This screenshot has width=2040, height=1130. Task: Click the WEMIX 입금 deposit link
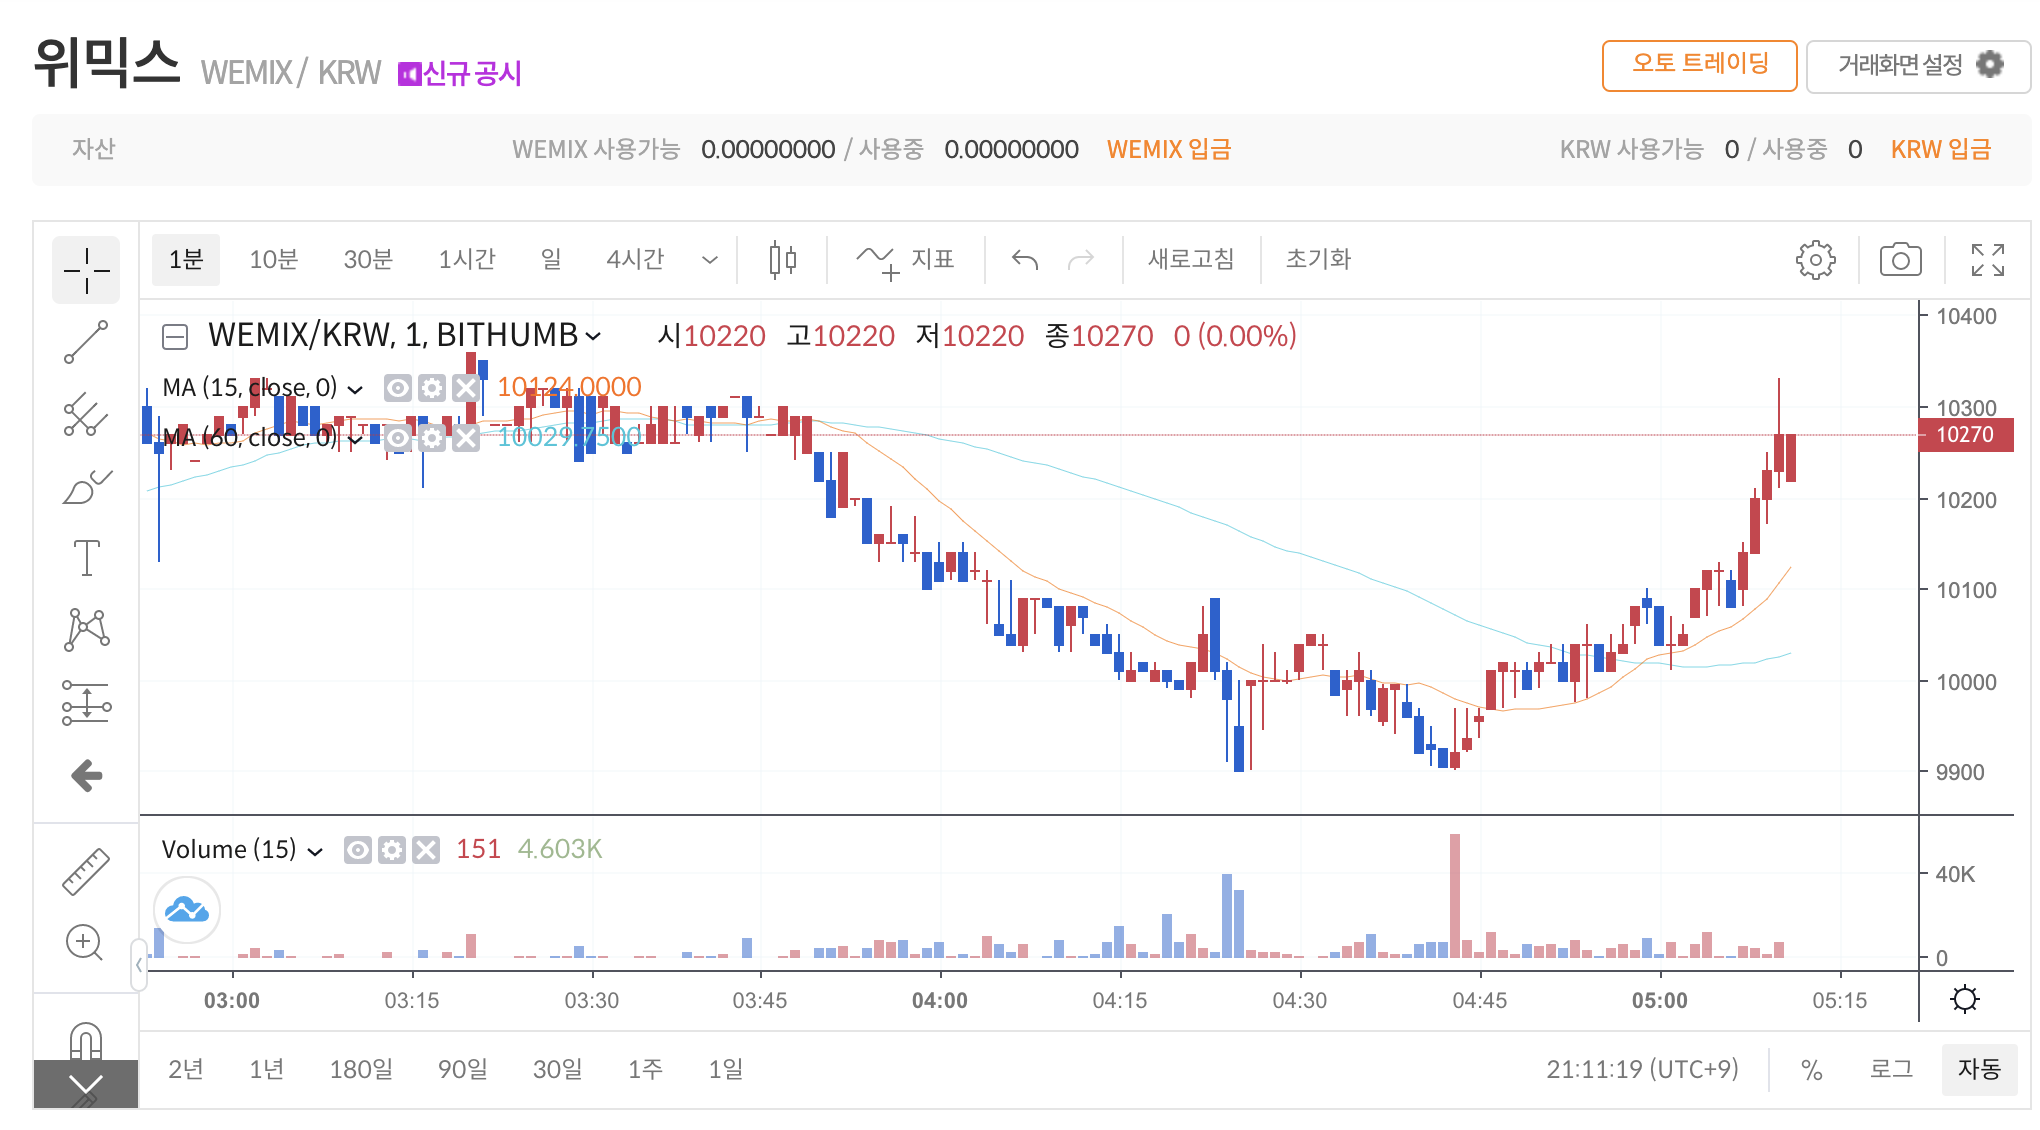(x=1168, y=149)
